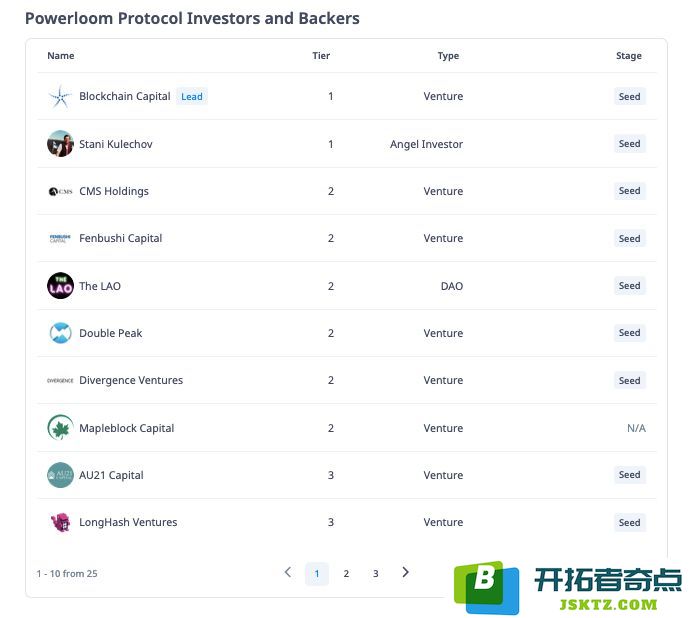Click the Blockchain Capital star logo
Viewport: 694px width, 618px height.
click(60, 97)
